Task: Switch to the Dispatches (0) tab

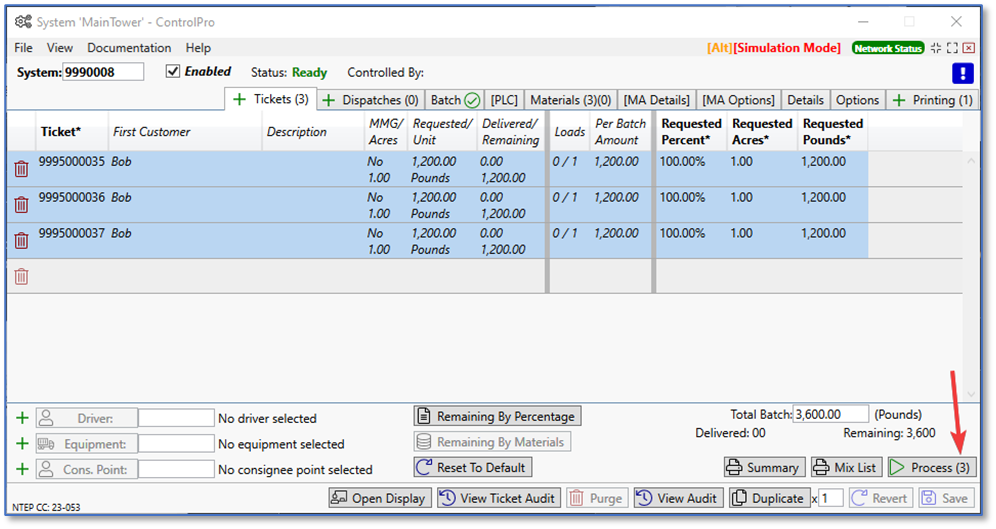Action: click(x=370, y=100)
